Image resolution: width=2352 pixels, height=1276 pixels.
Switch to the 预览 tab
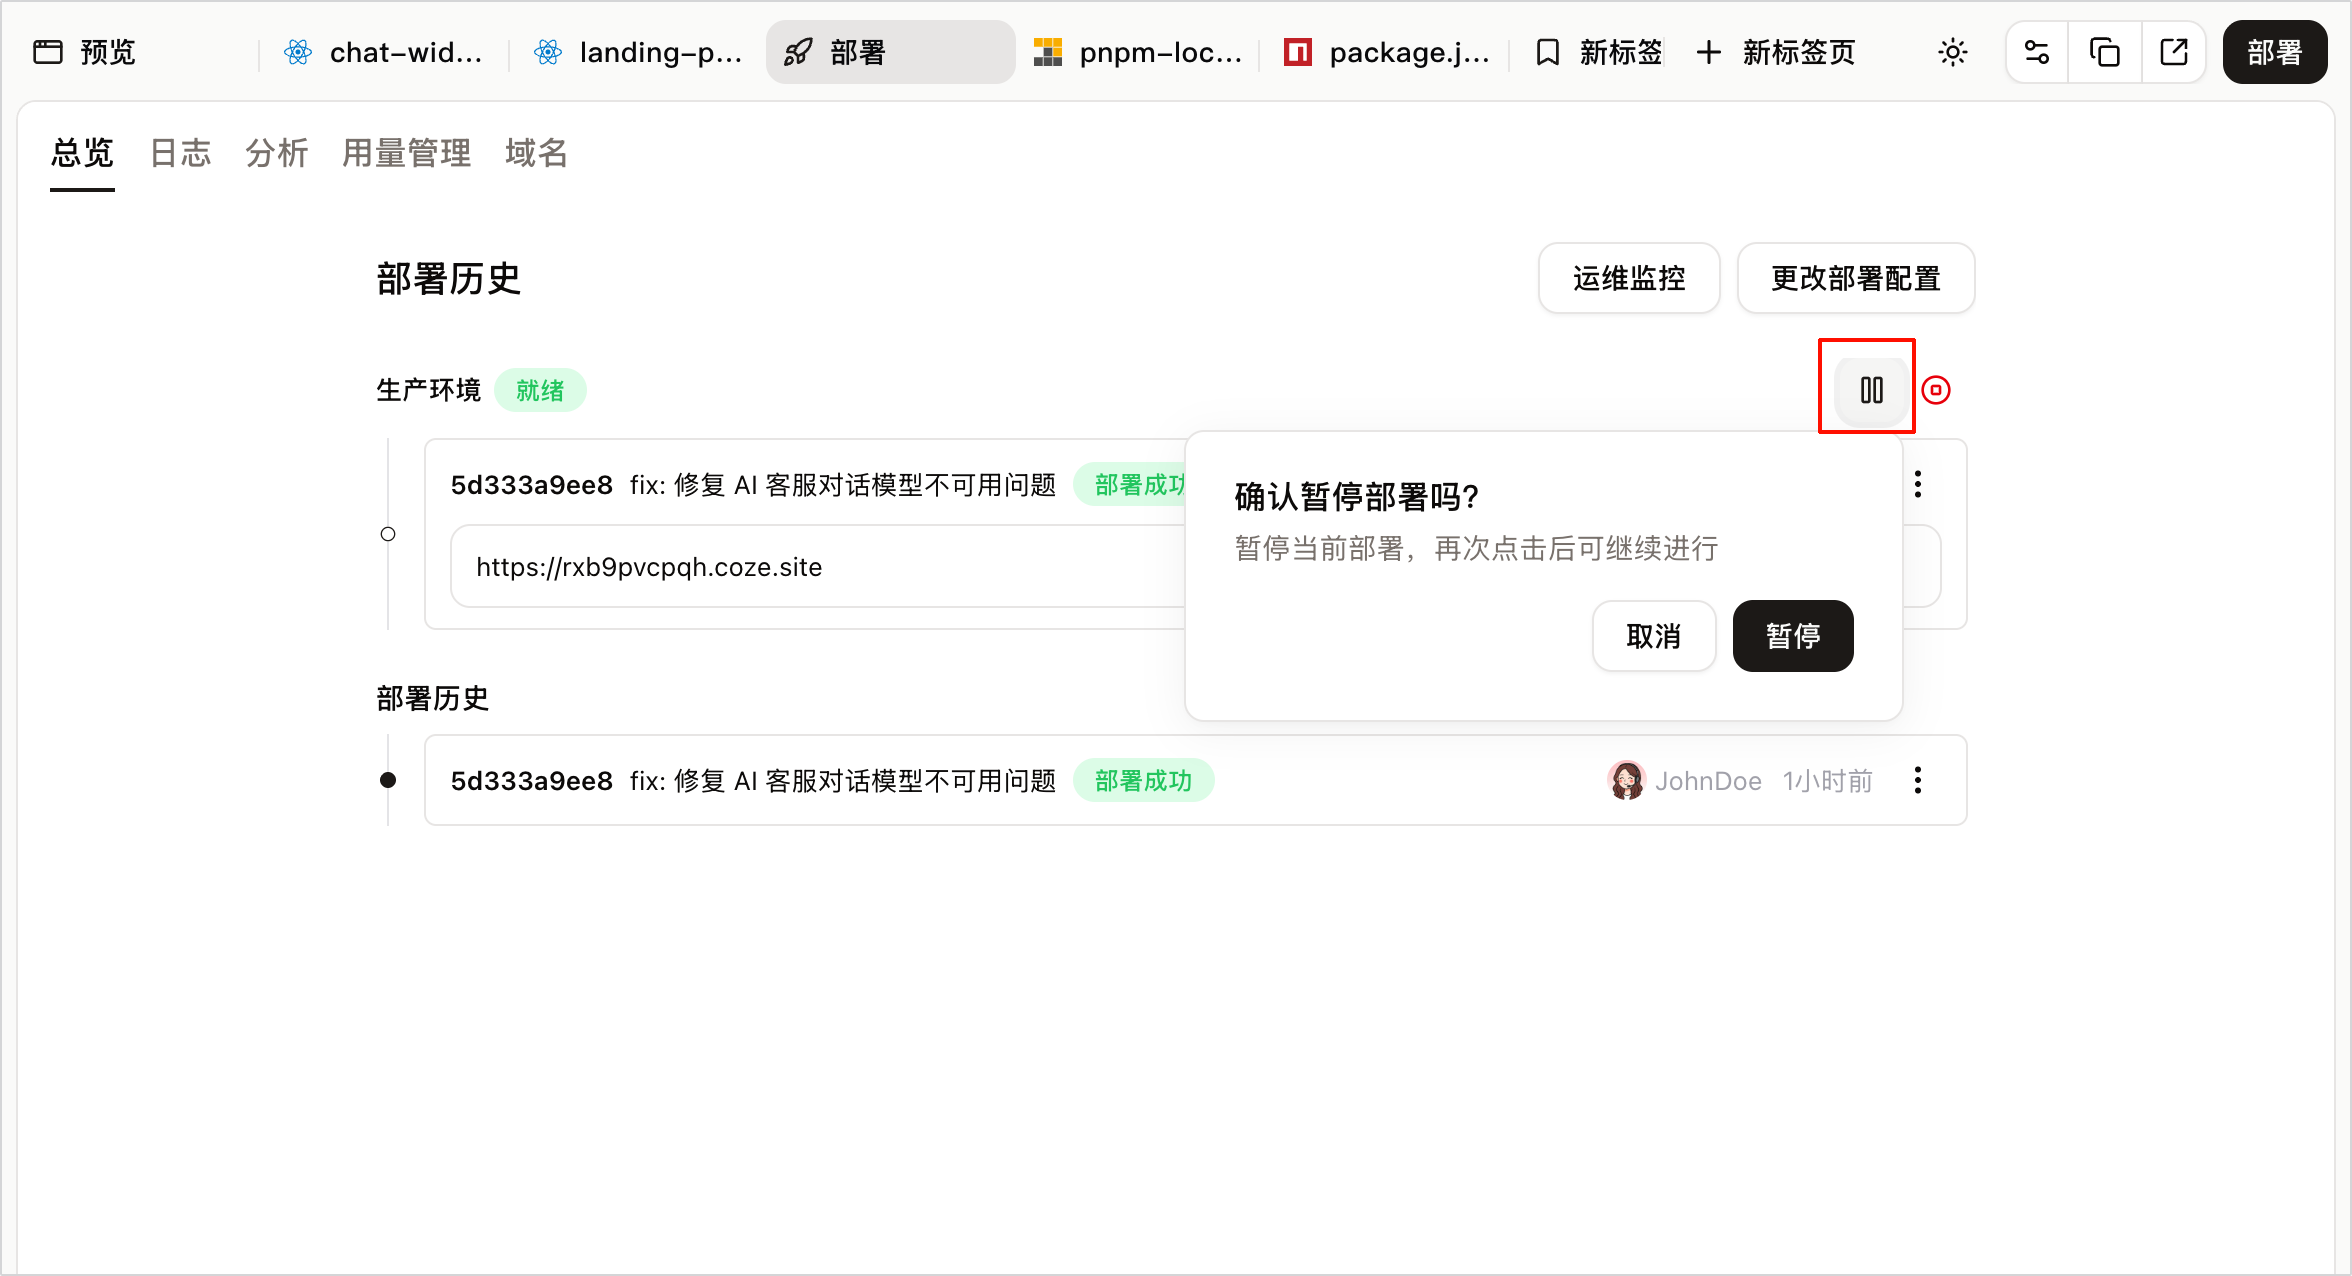click(86, 52)
